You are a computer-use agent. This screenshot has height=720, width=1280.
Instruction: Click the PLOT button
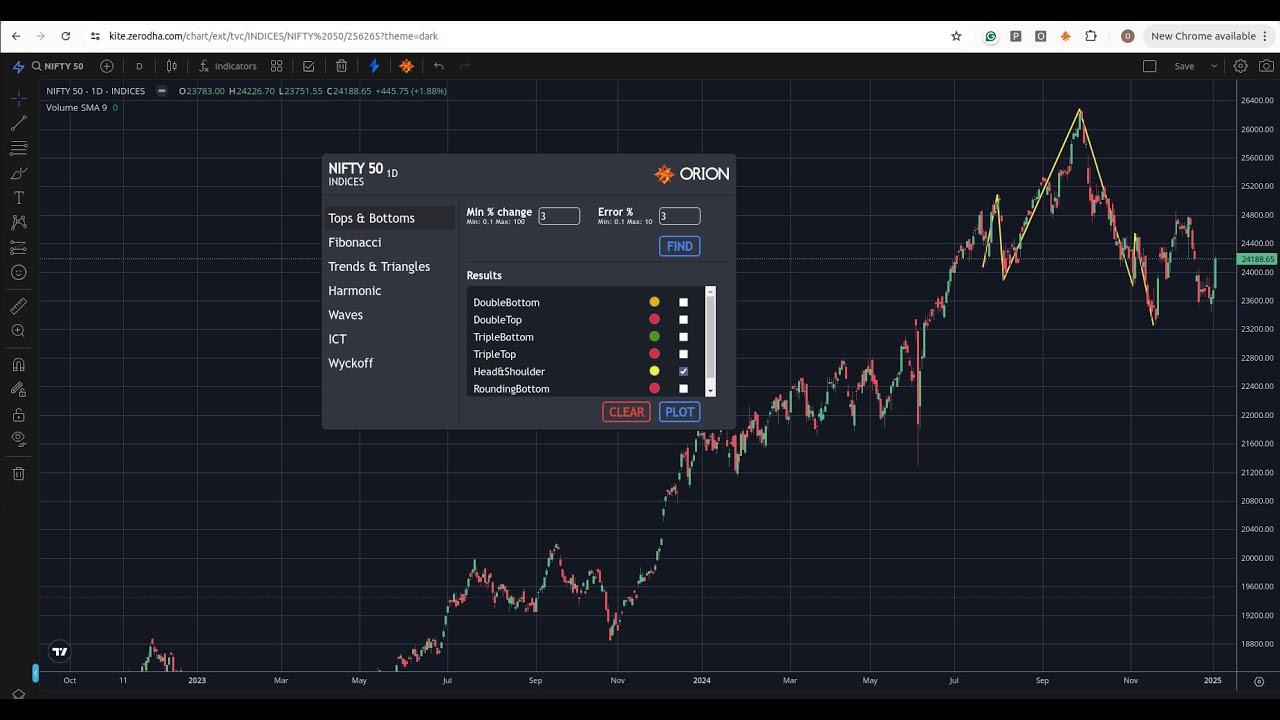[679, 412]
